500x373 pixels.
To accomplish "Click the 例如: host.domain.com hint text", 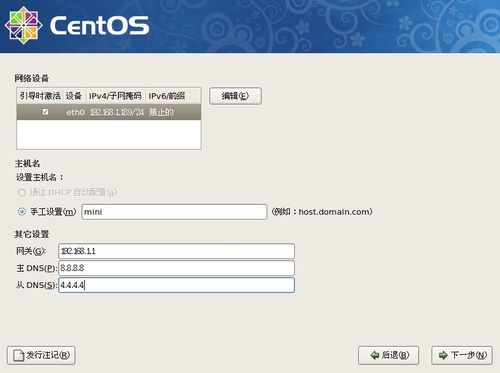I will [322, 212].
